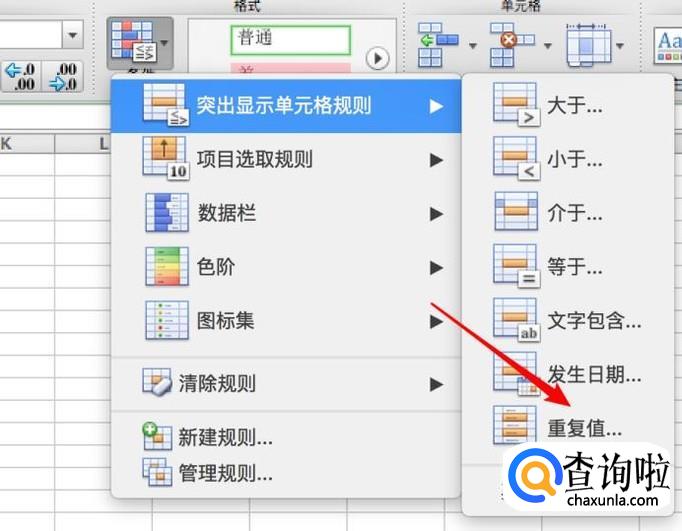
Task: Click the 数据栏 data bars icon
Action: click(x=167, y=213)
